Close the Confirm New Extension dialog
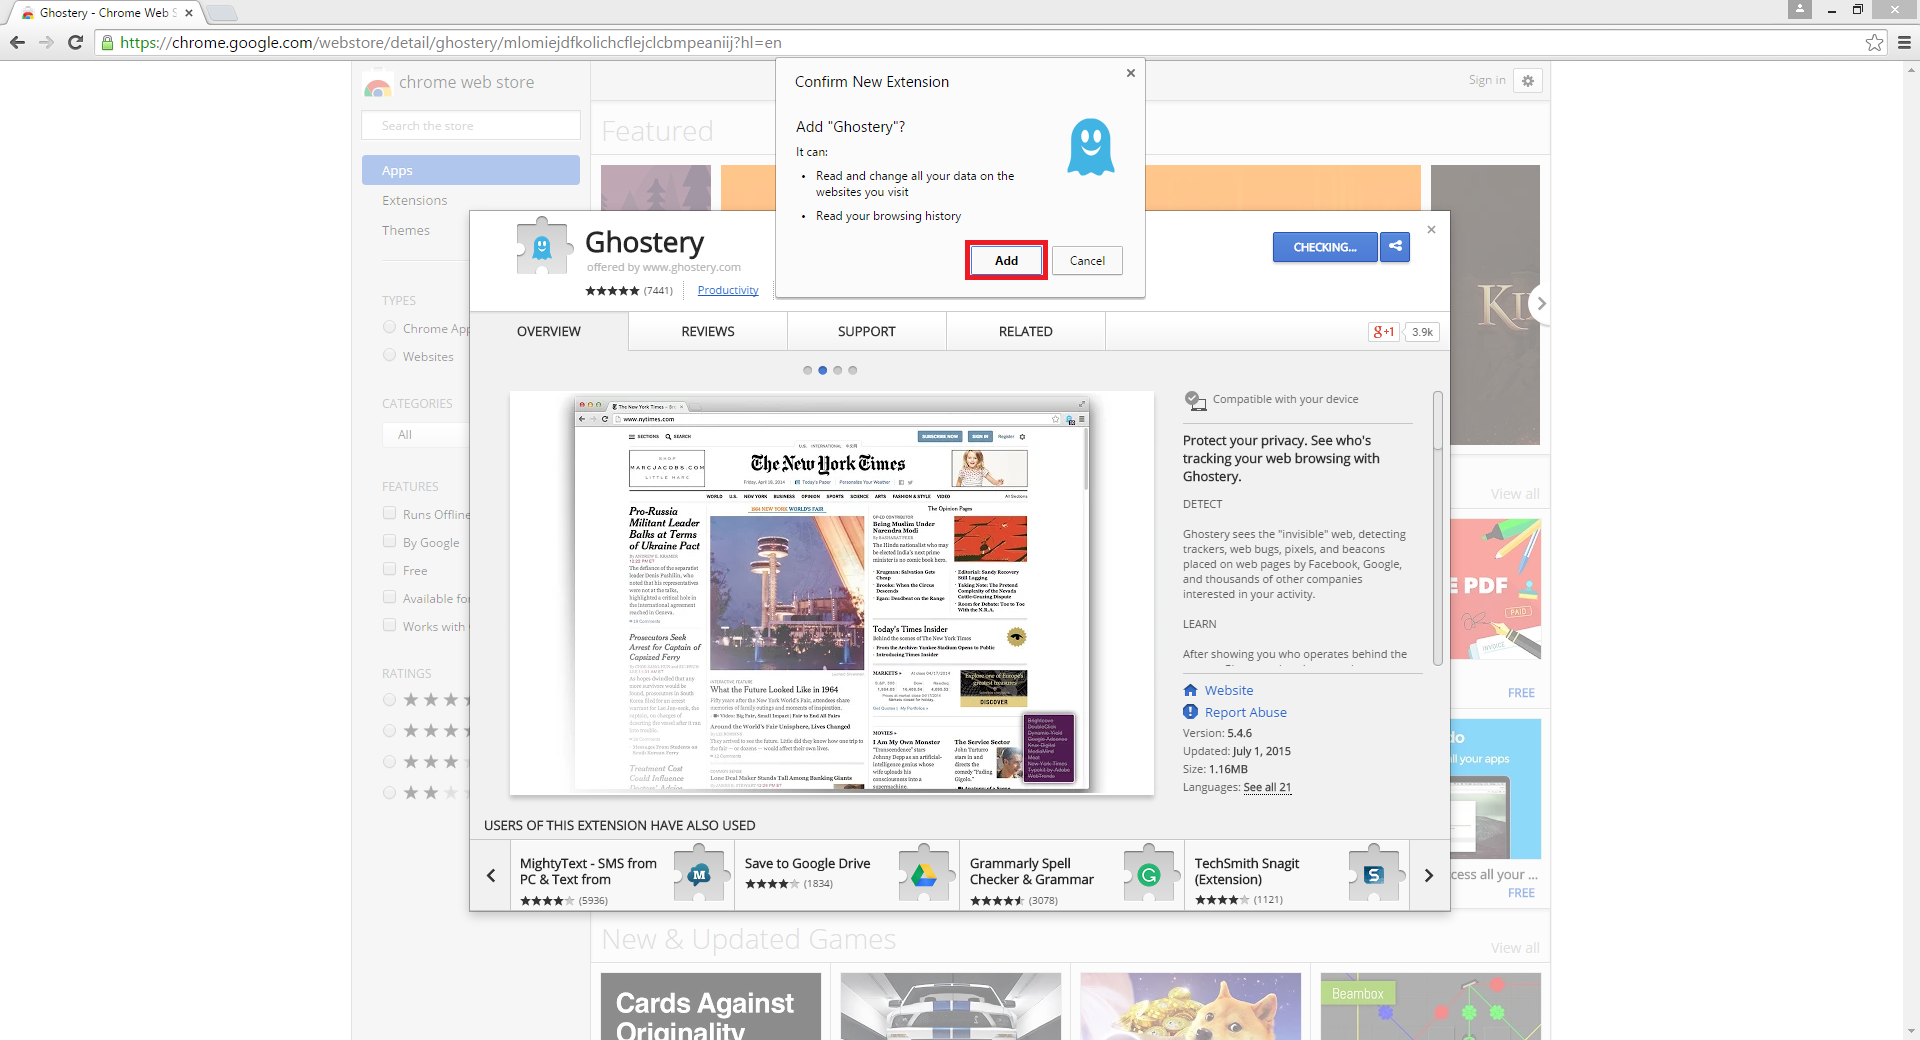This screenshot has height=1040, width=1920. click(x=1130, y=73)
